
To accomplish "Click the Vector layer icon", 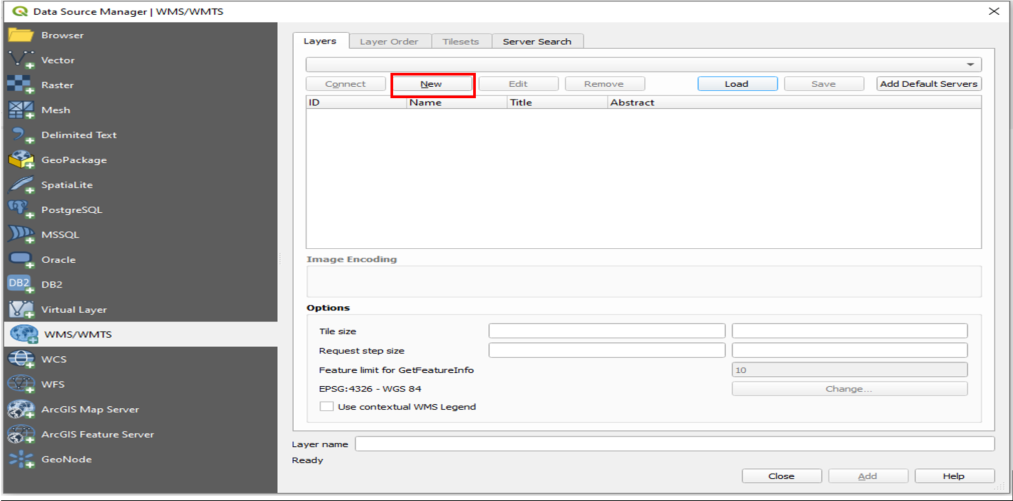I will [20, 60].
